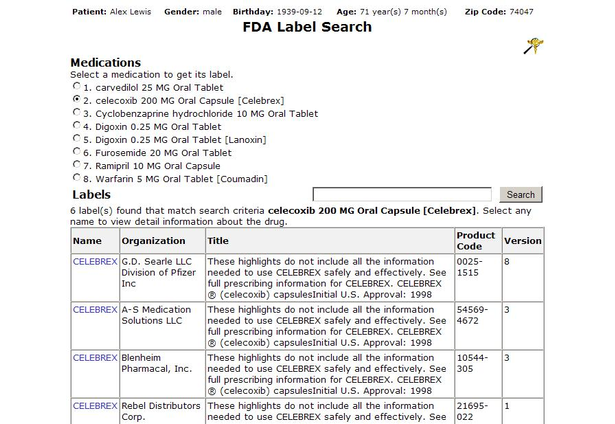Click the Search button
615x424 pixels.
point(521,195)
